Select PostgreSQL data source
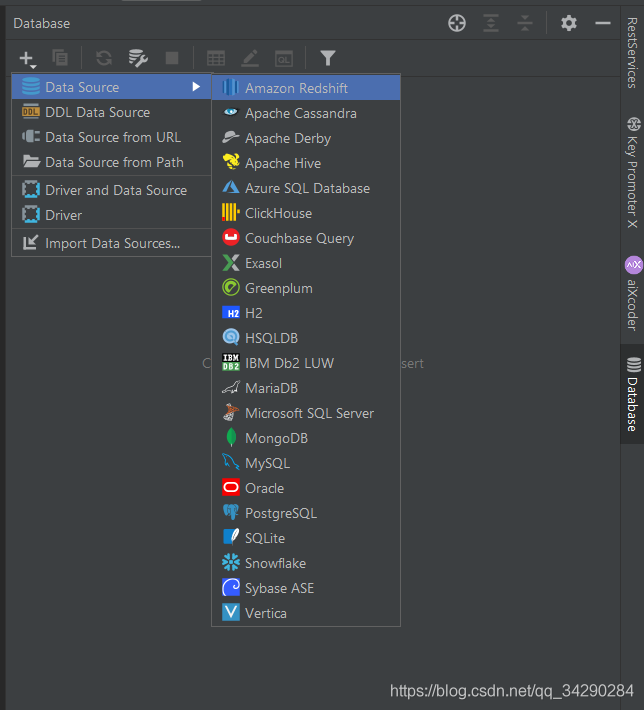 tap(306, 513)
